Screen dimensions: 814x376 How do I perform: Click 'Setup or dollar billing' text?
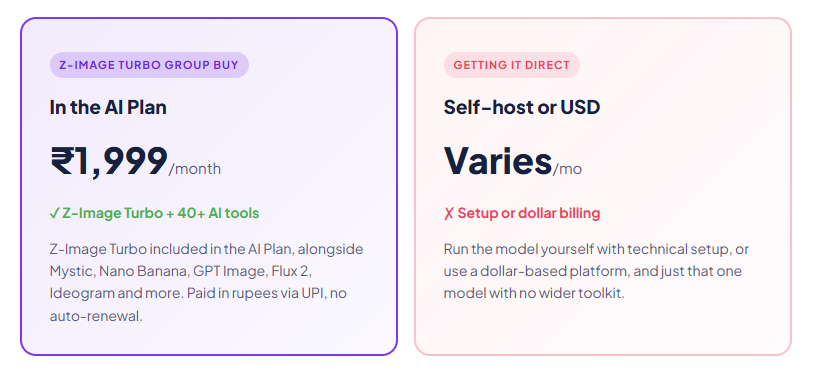528,213
